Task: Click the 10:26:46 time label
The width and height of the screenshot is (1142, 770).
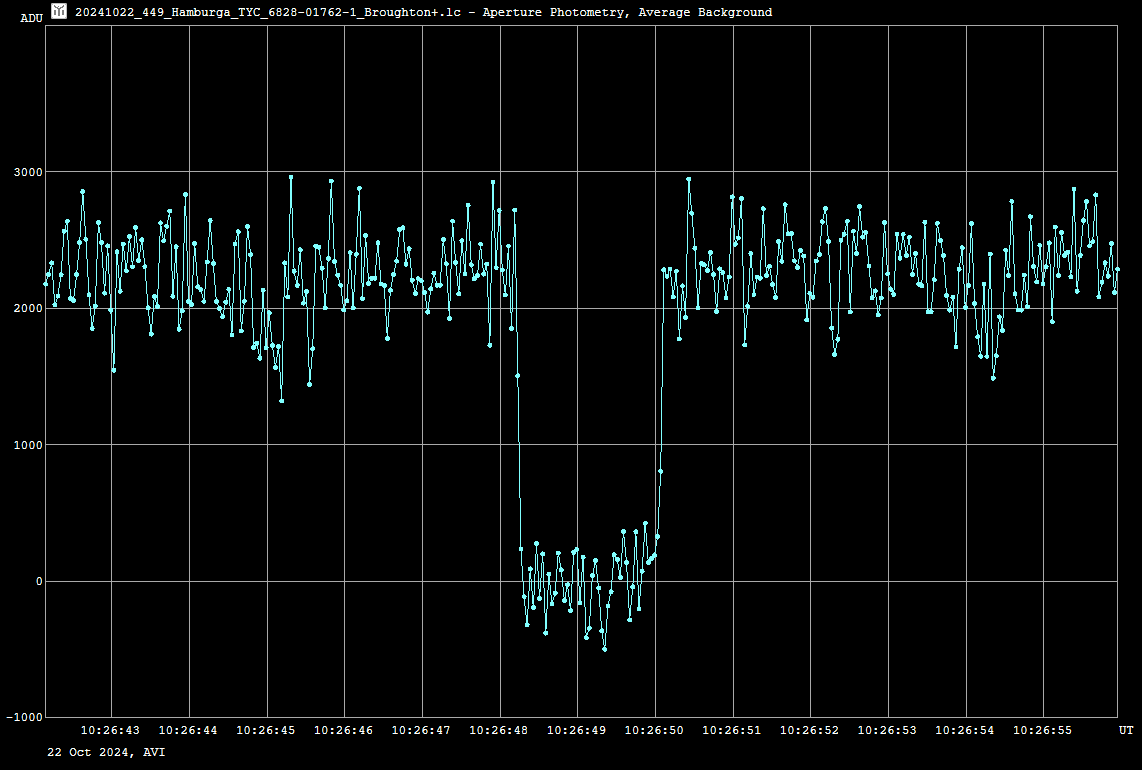Action: click(343, 730)
